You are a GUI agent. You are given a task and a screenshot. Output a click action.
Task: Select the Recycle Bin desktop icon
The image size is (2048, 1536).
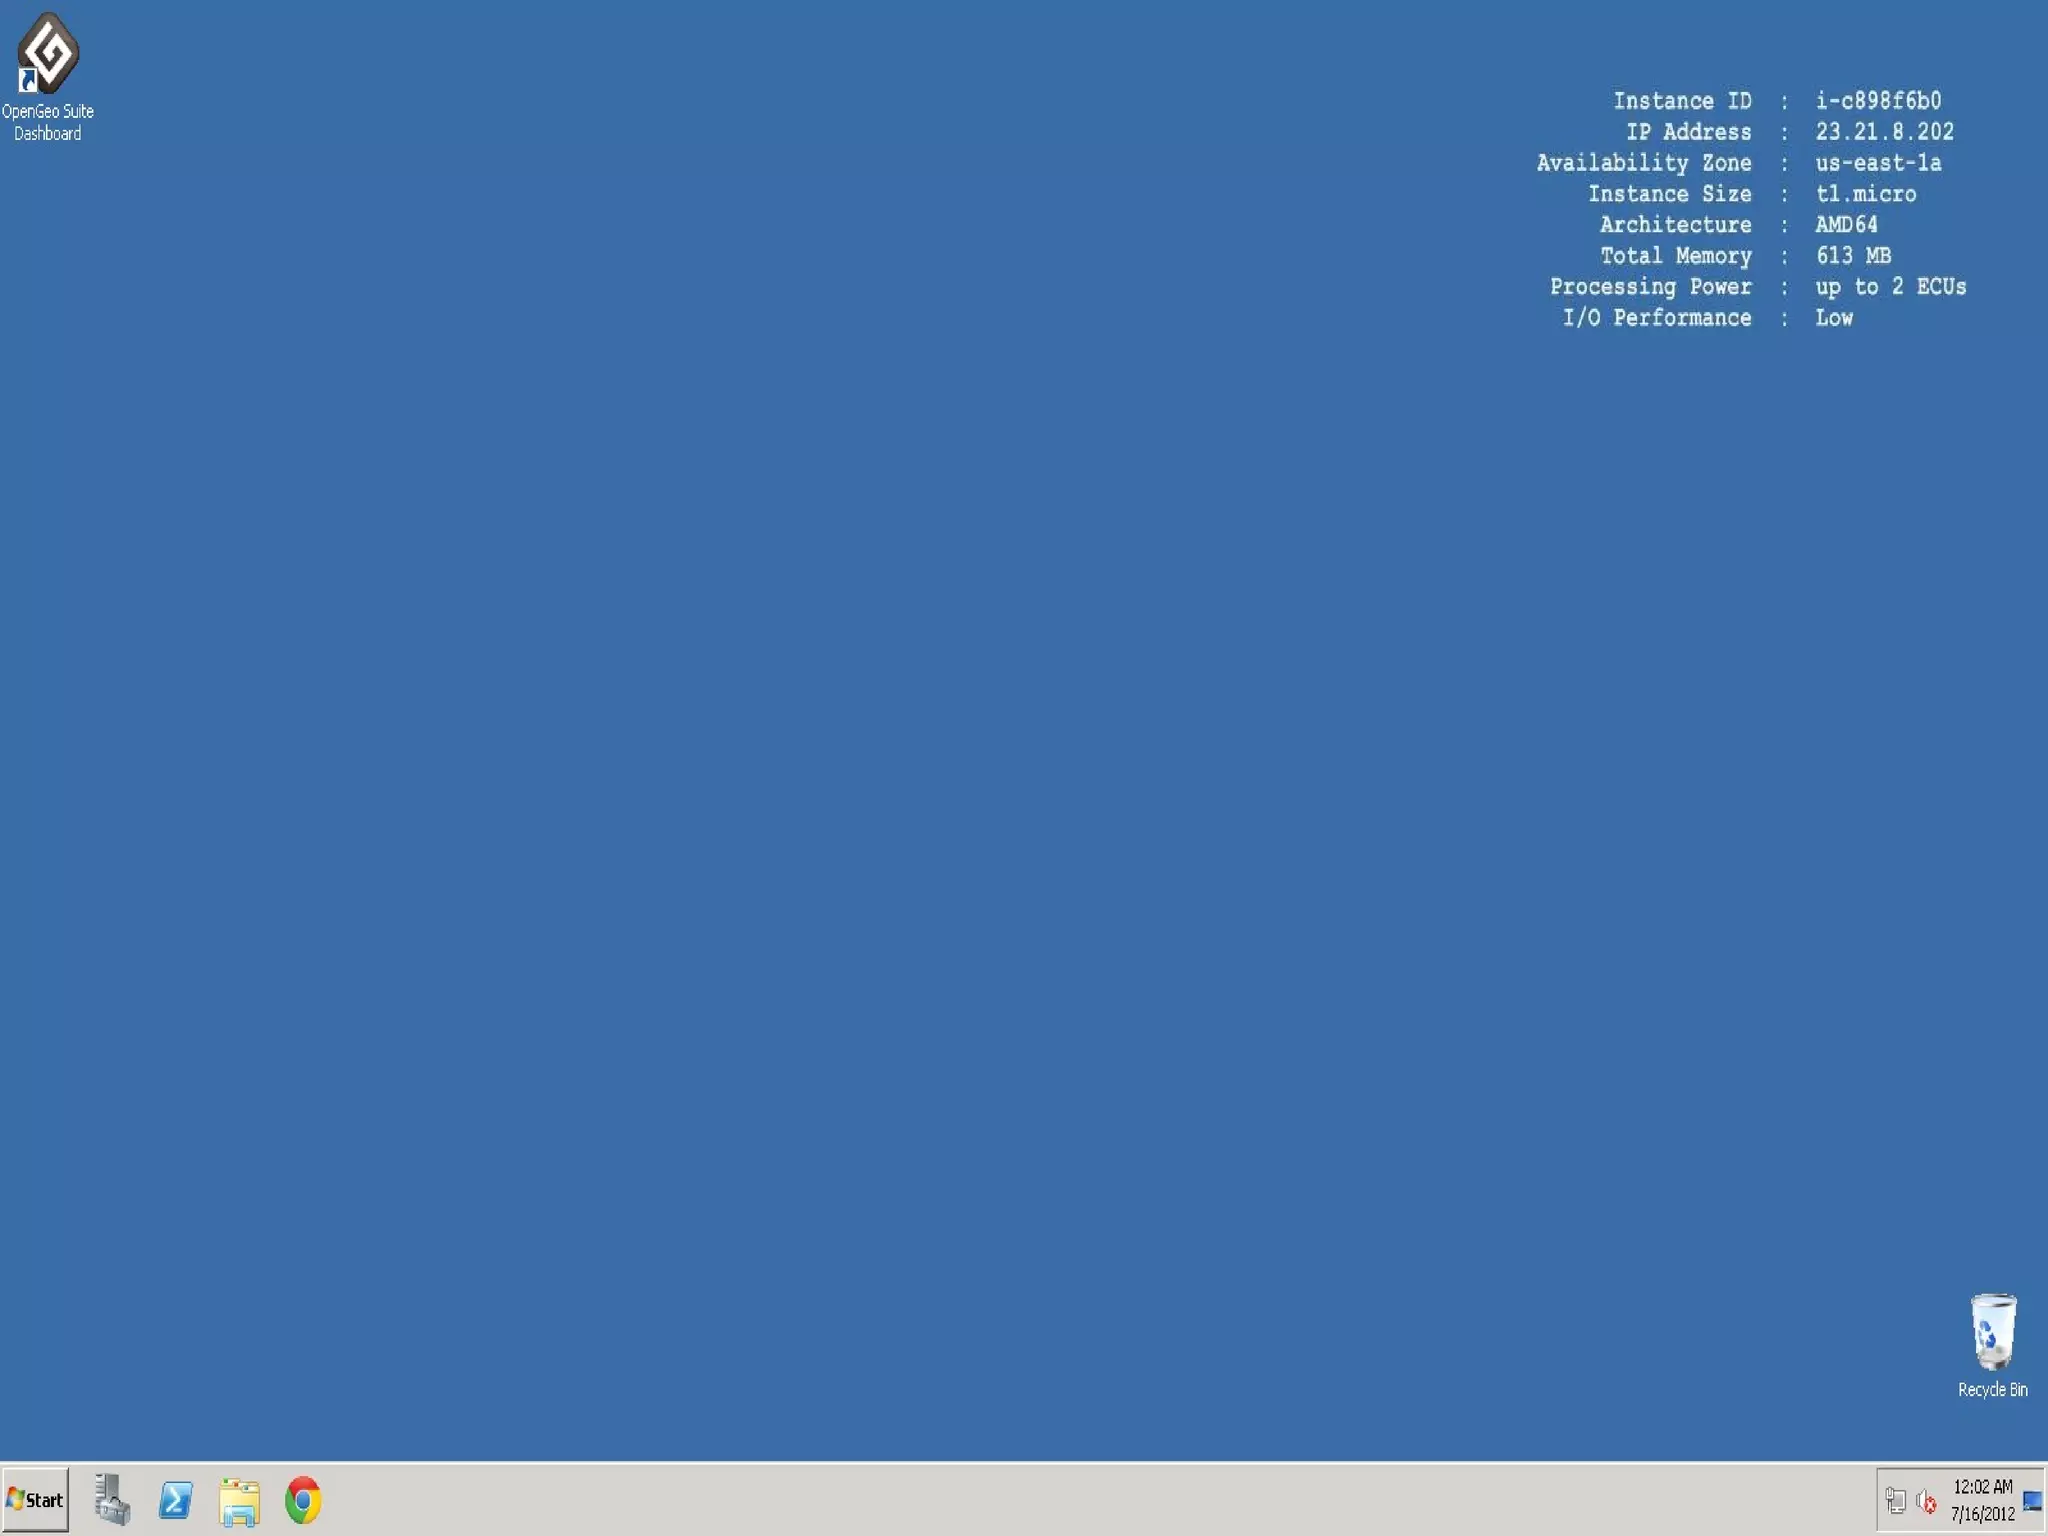point(1992,1331)
